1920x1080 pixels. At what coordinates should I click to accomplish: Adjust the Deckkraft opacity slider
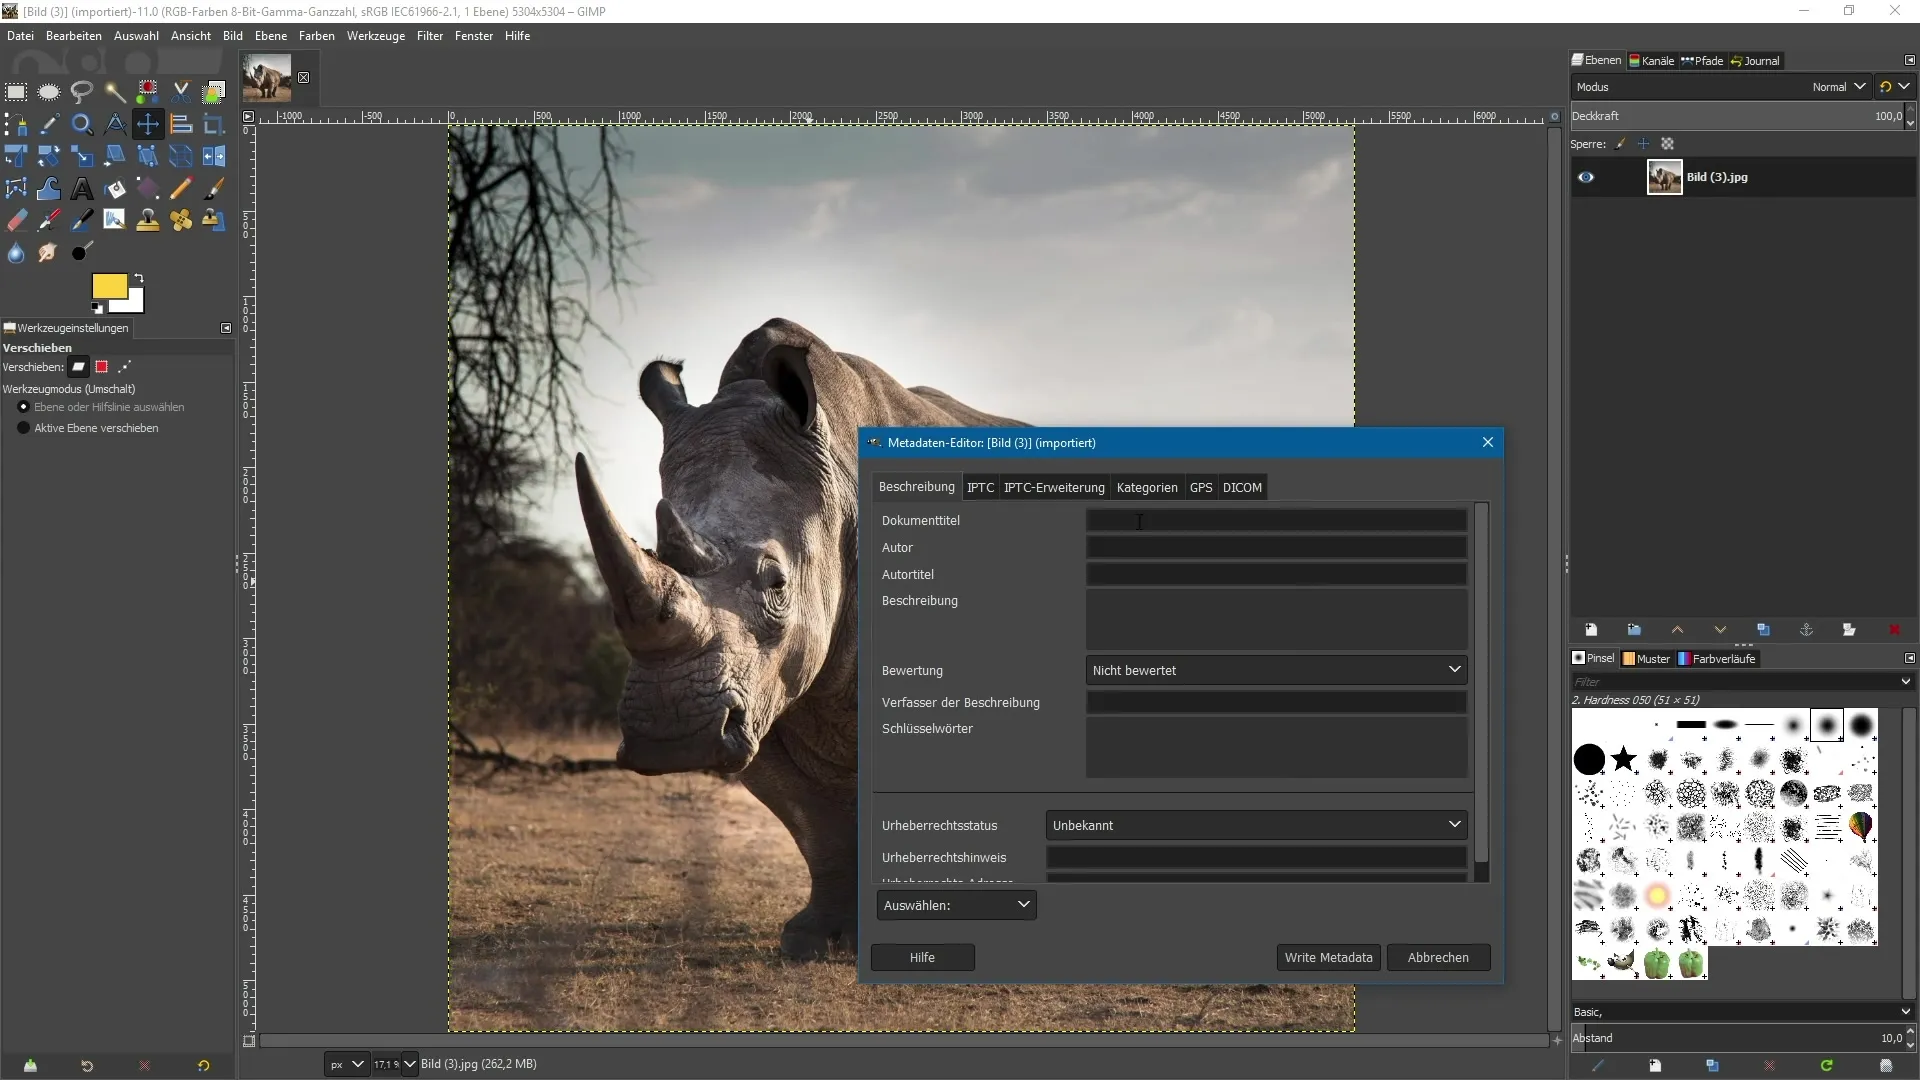[x=1736, y=116]
